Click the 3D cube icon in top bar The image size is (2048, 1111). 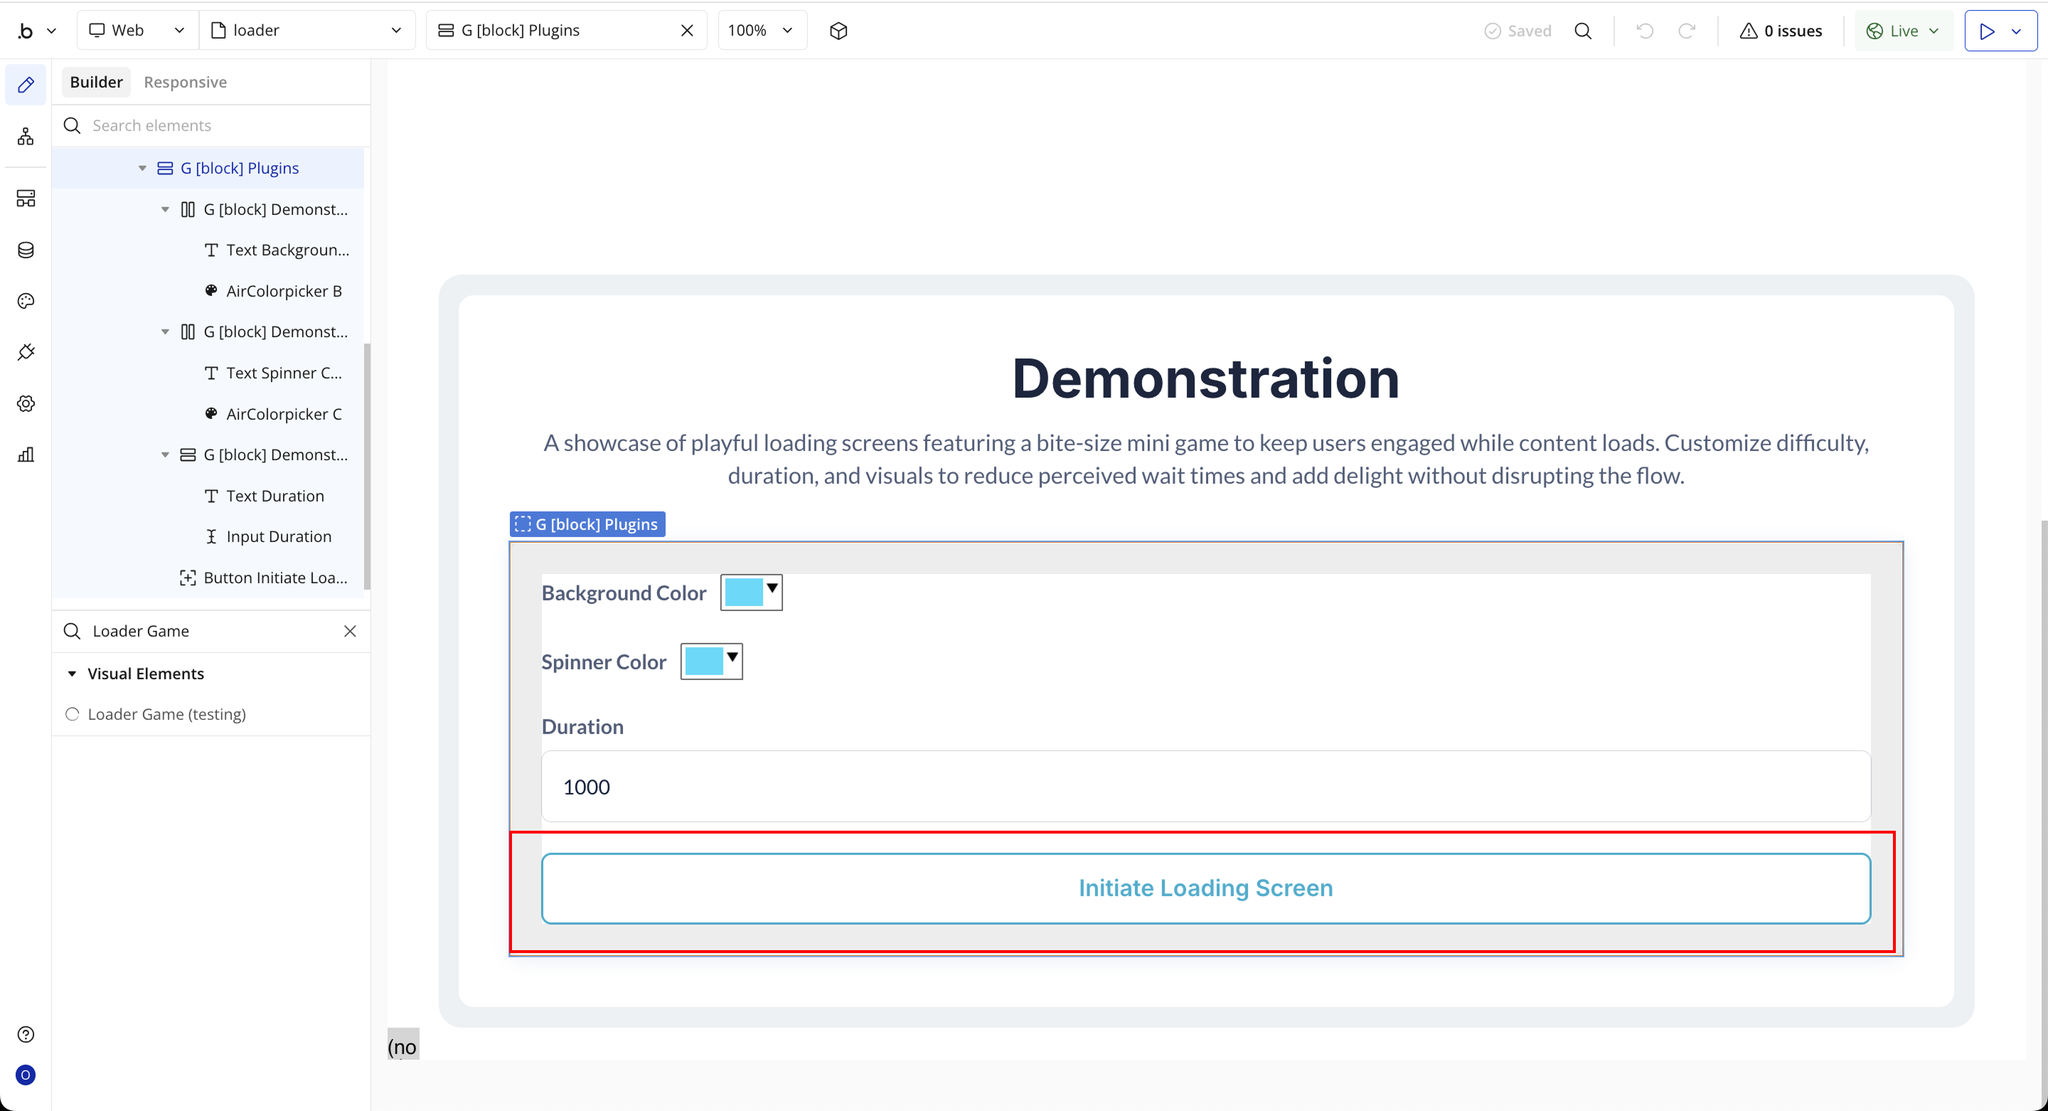[838, 31]
